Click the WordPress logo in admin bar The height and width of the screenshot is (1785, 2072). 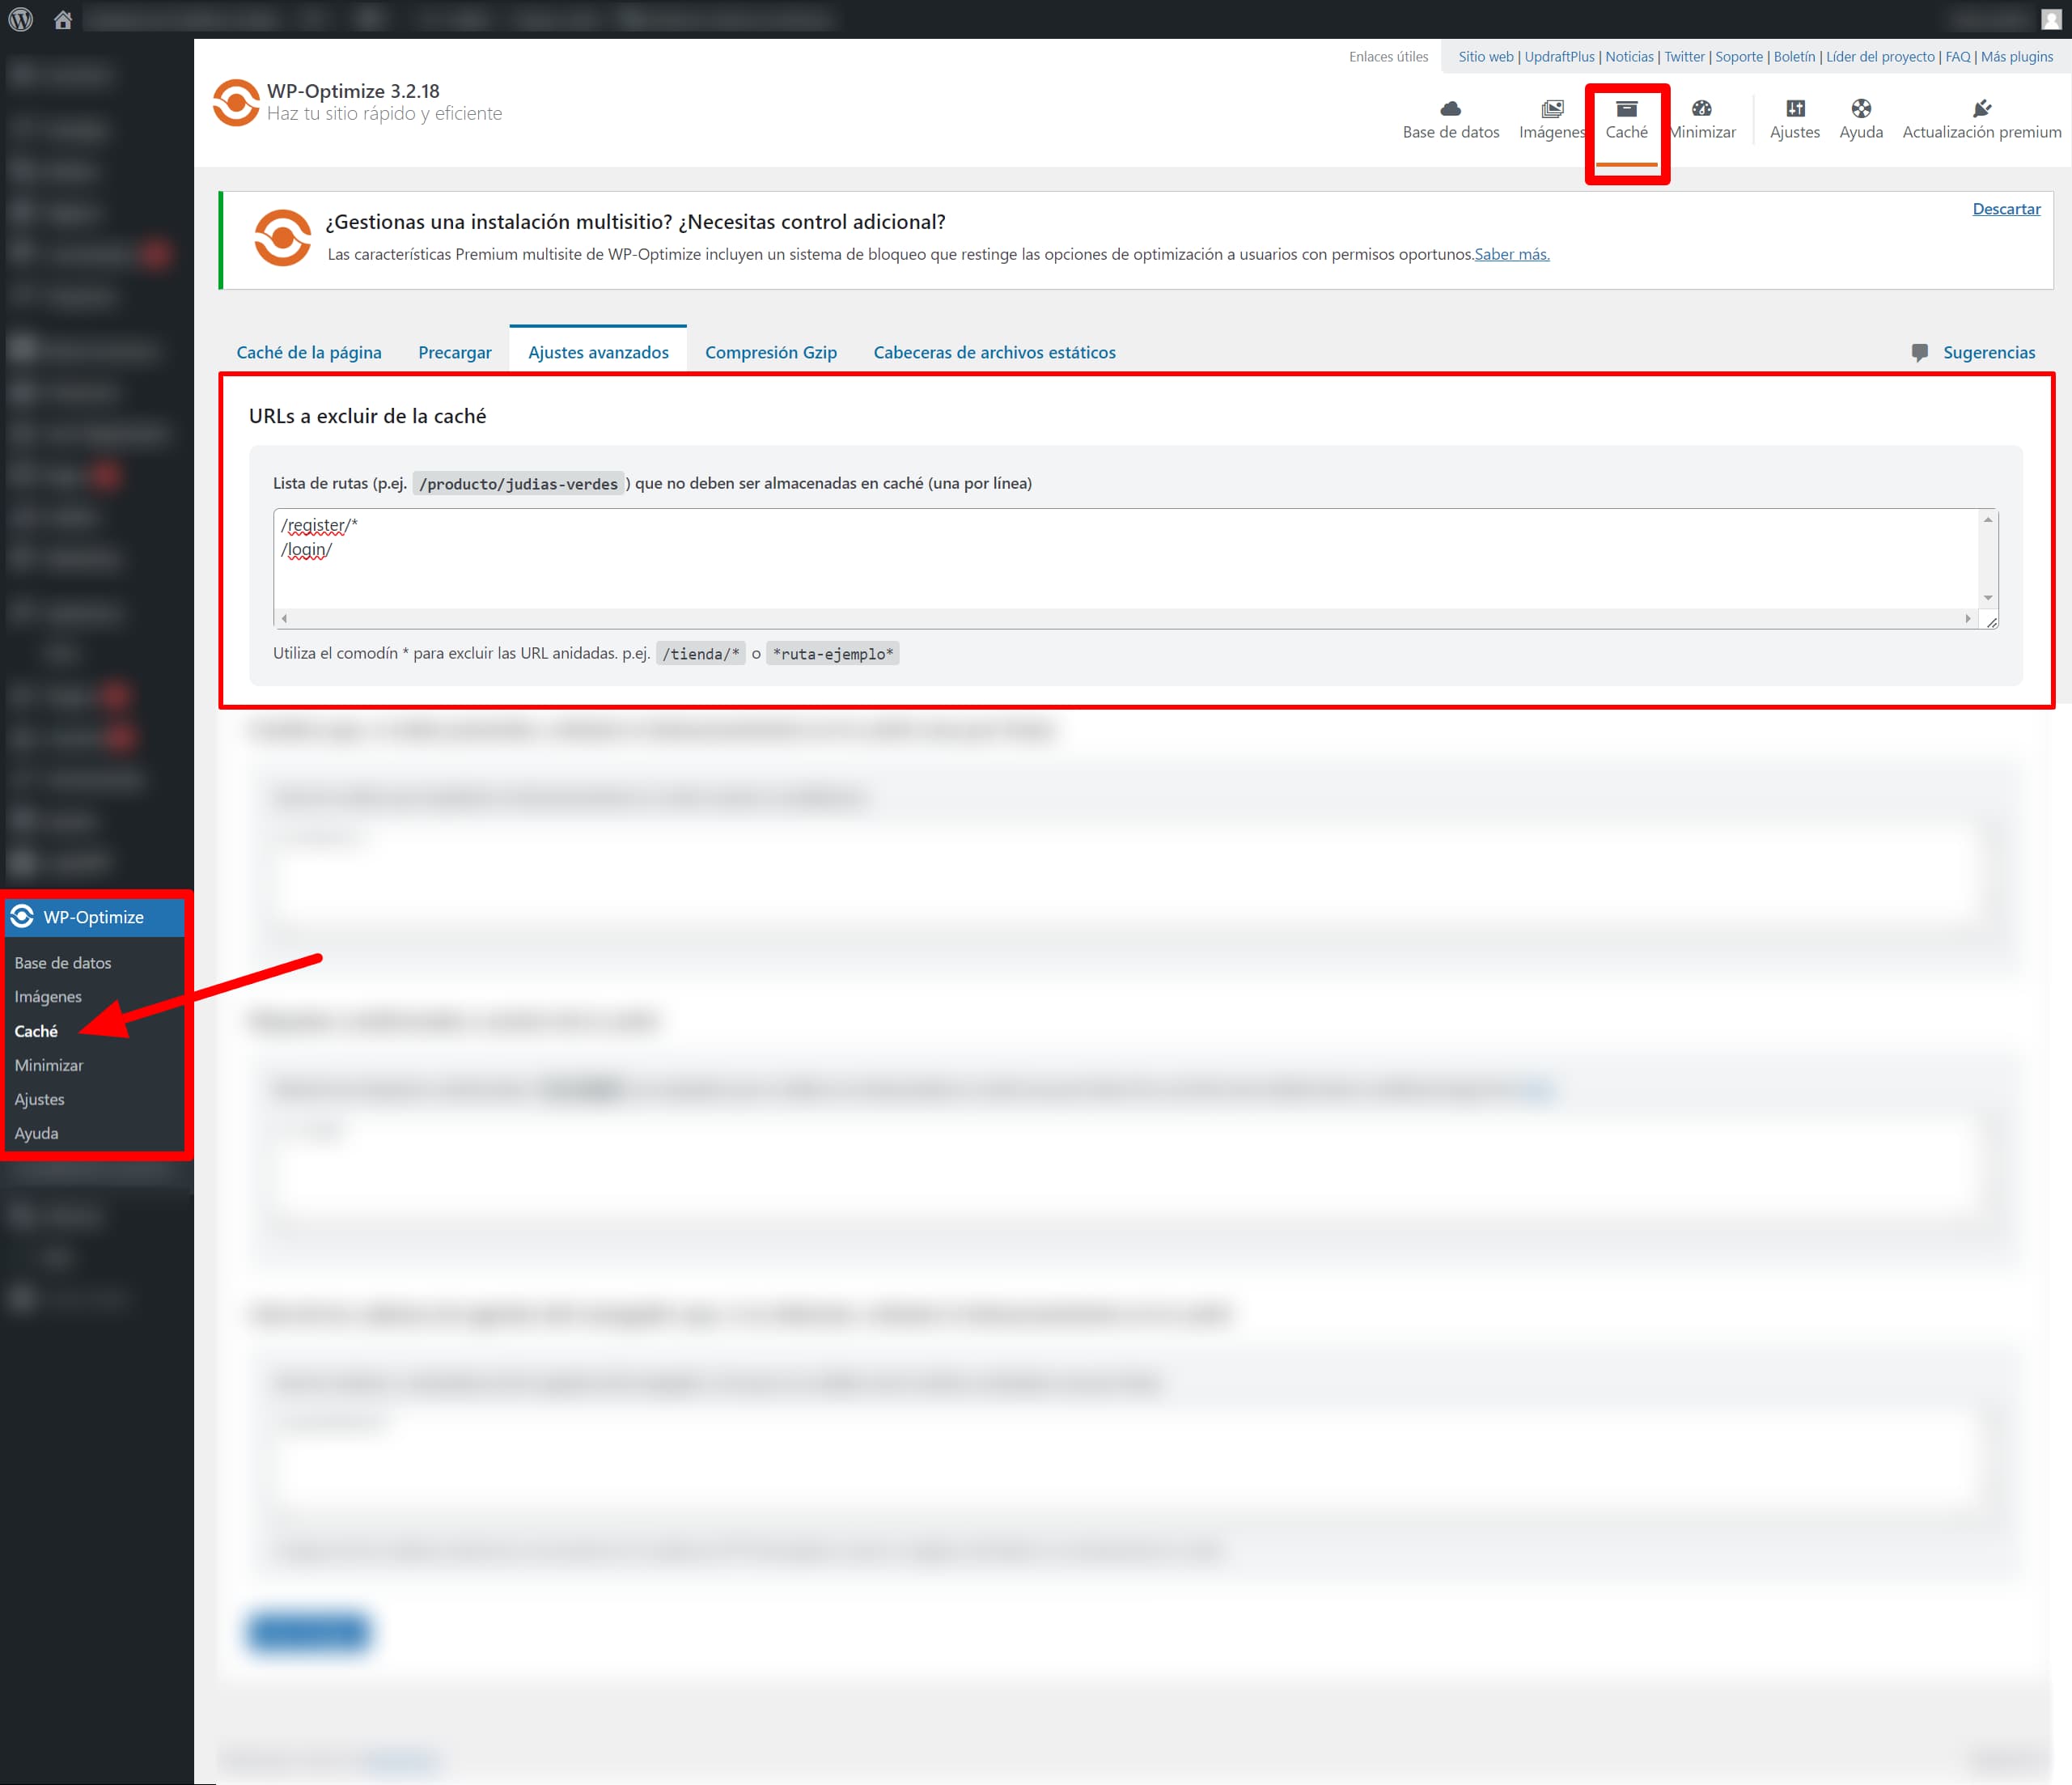click(x=20, y=19)
